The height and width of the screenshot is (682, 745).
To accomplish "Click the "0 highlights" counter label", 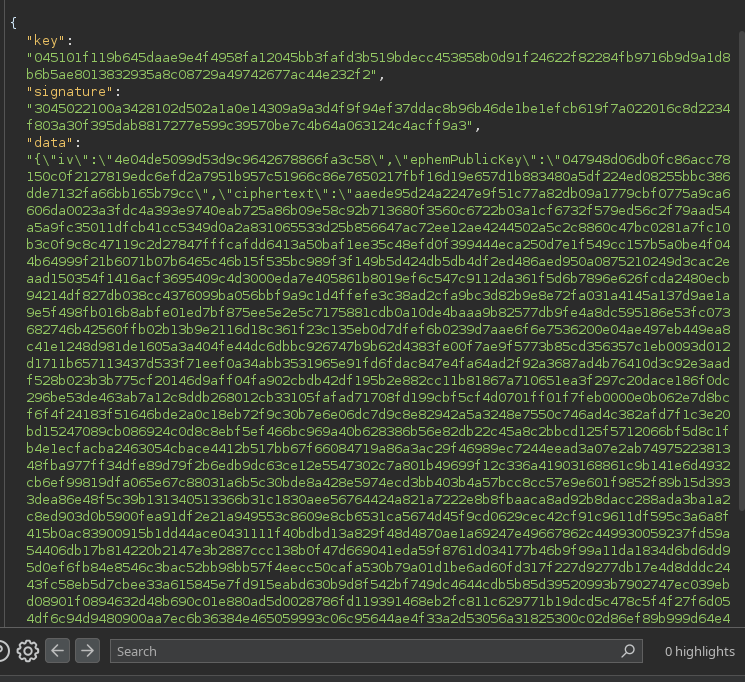I will click(700, 651).
